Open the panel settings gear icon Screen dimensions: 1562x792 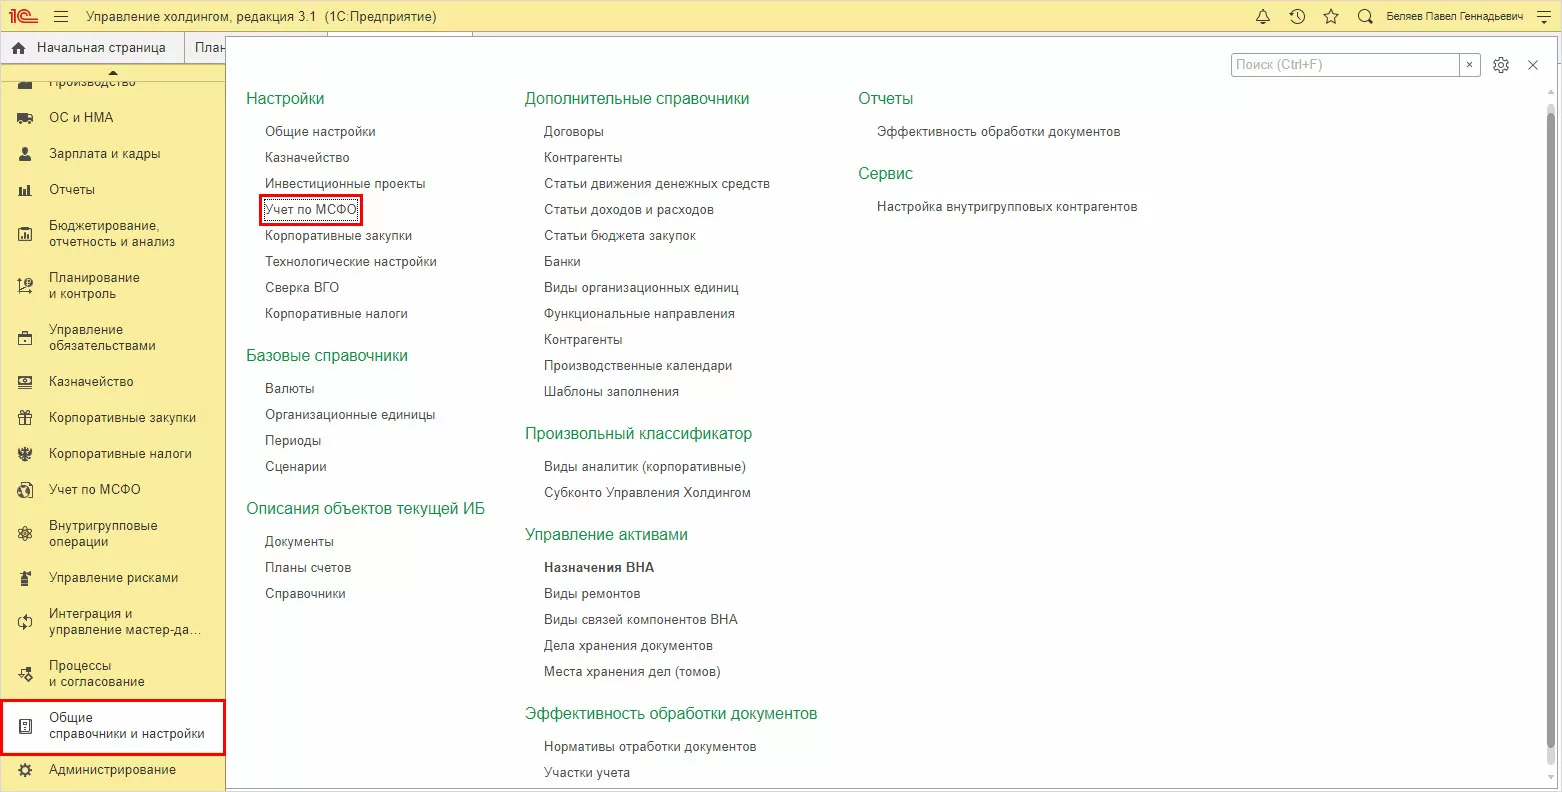(x=1501, y=65)
